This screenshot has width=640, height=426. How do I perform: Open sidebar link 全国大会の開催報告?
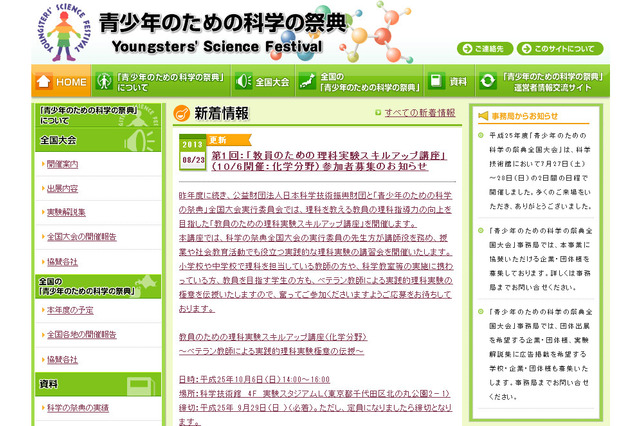82,237
